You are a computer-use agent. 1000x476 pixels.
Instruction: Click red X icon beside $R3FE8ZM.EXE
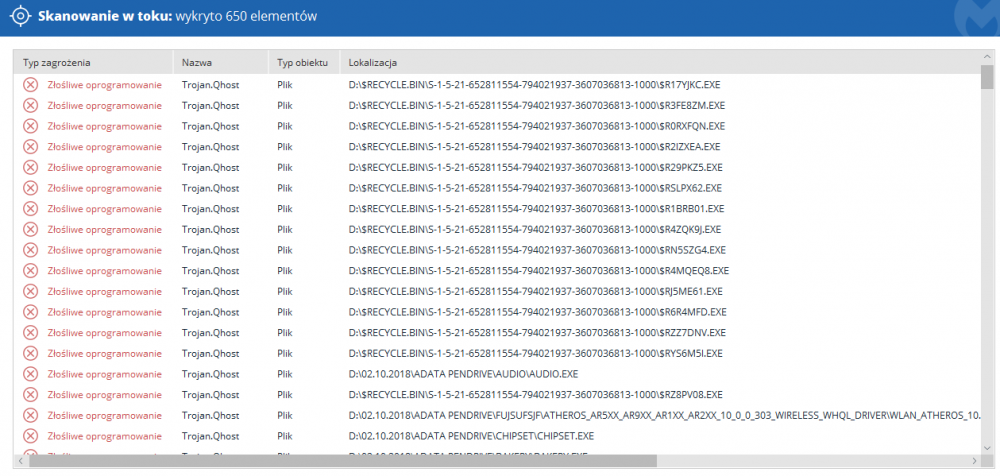30,105
